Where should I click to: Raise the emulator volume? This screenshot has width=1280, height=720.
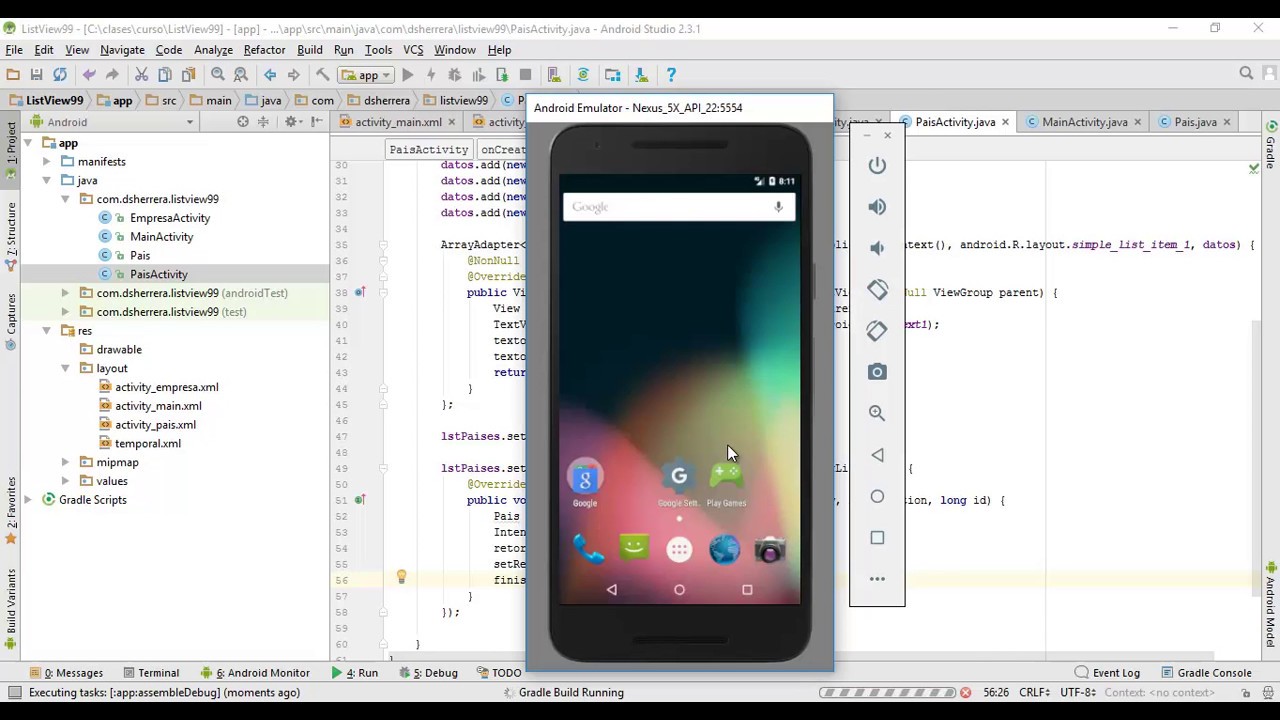coord(877,207)
